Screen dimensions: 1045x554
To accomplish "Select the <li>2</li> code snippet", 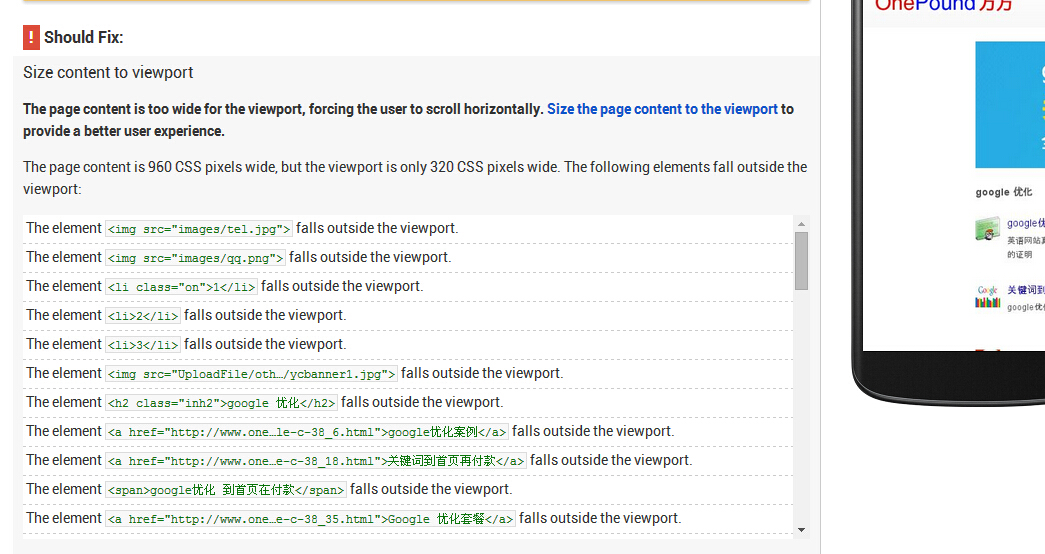I will (x=143, y=316).
